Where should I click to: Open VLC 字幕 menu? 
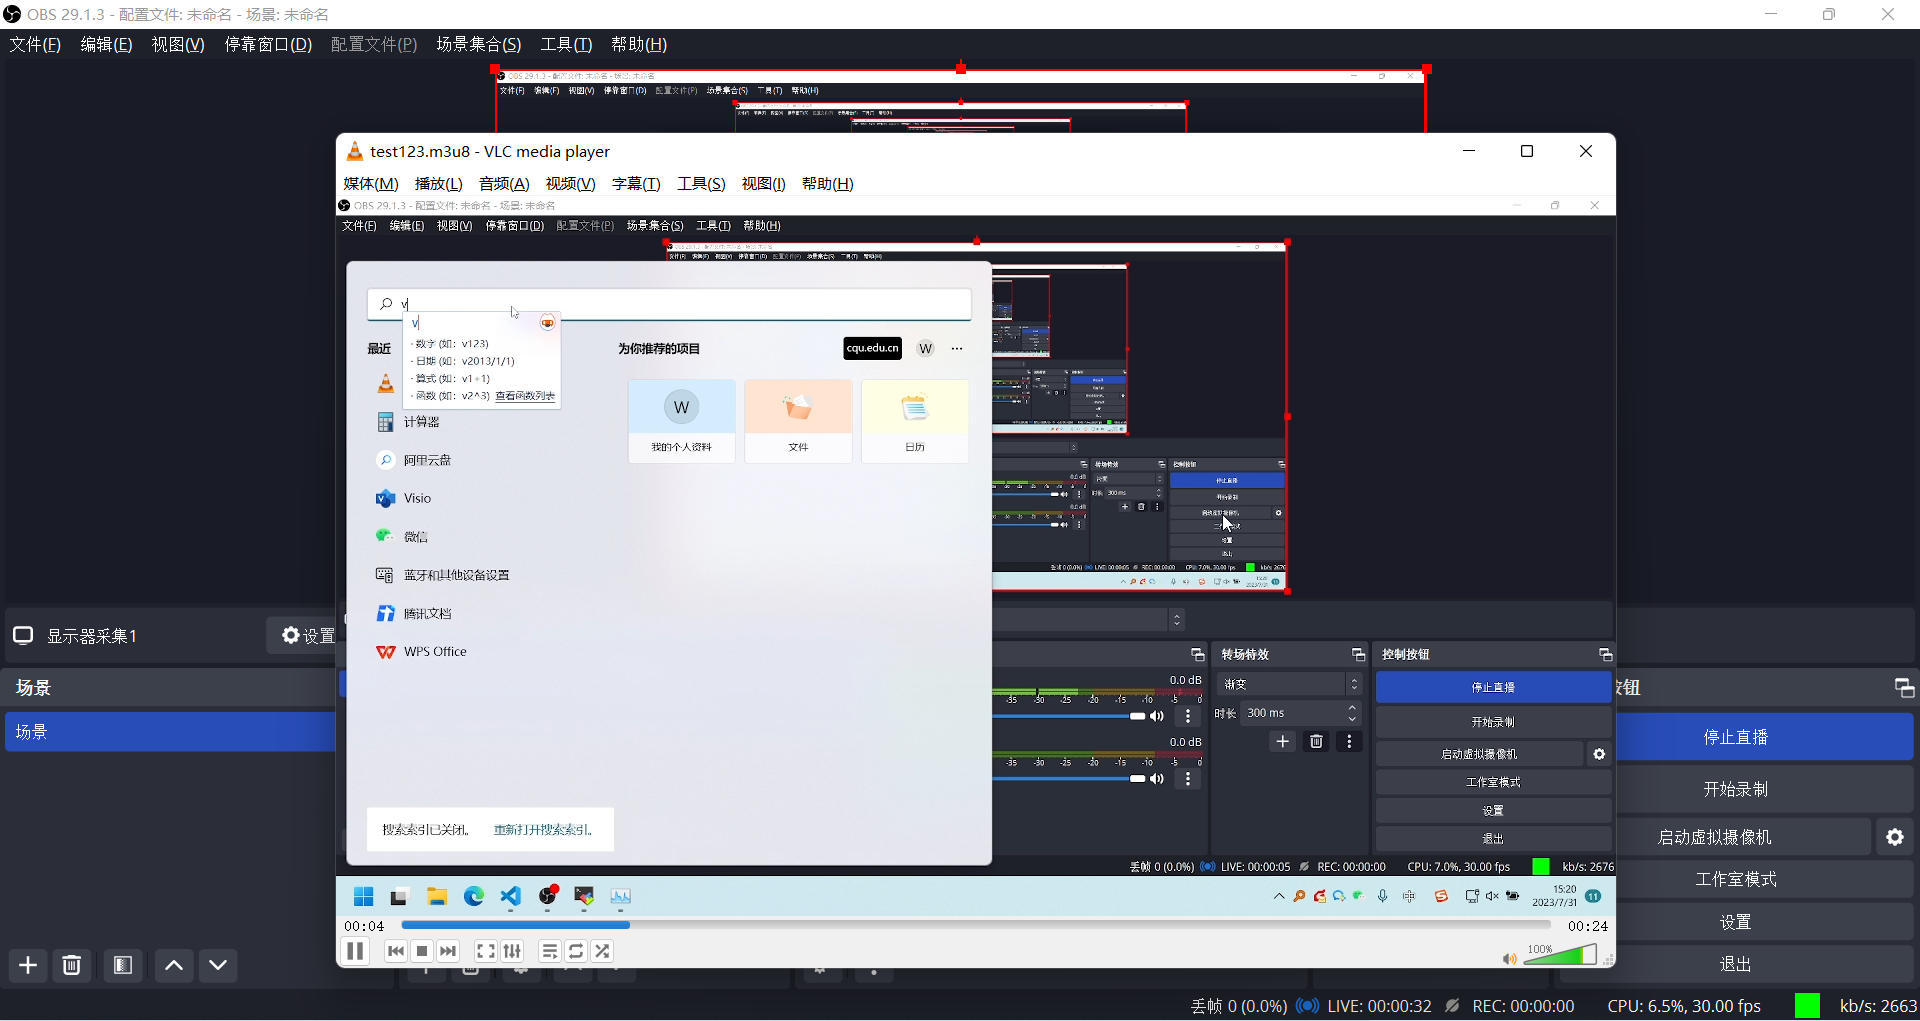636,184
